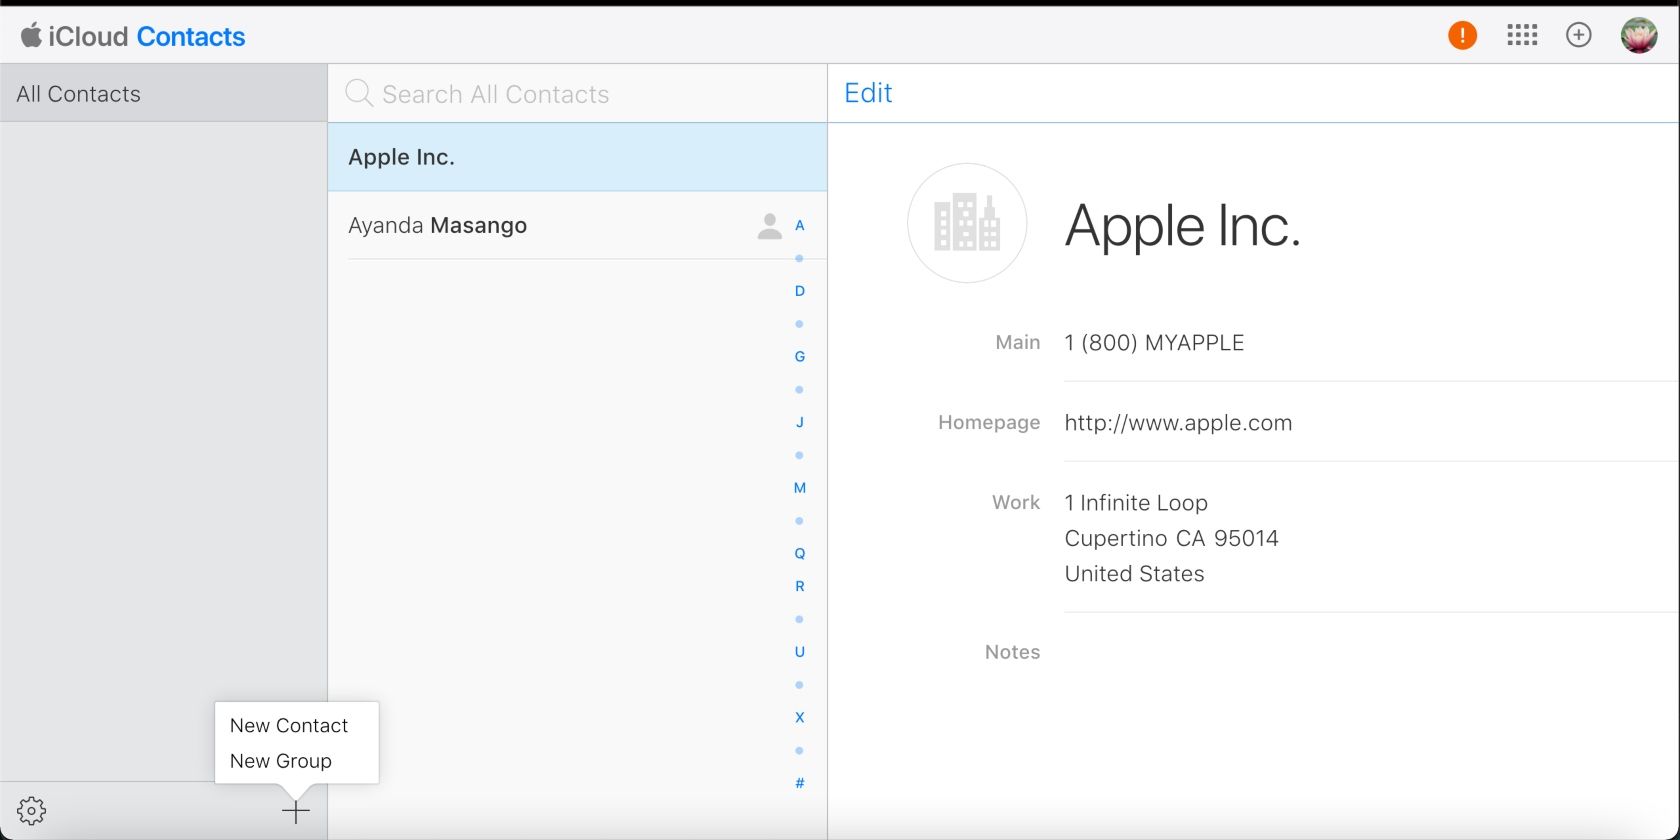Jump to letter R in index
Screen dimensions: 1680x840
tap(800, 586)
